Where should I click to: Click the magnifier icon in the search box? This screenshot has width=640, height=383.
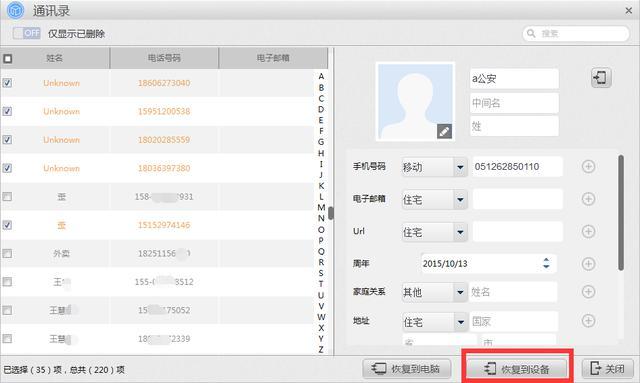[531, 33]
